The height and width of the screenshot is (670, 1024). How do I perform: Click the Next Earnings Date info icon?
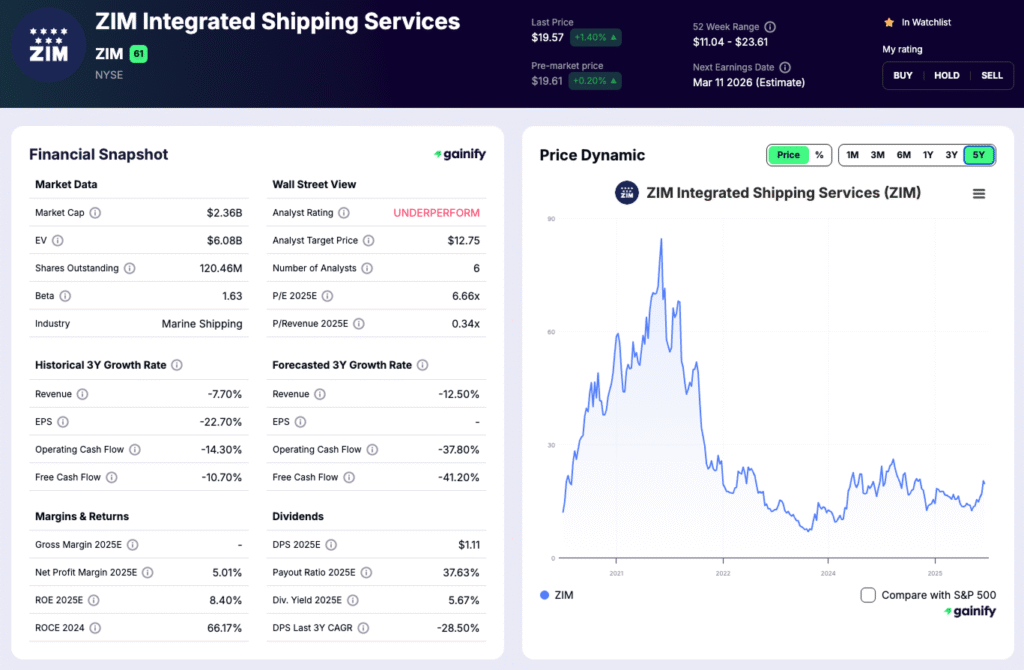786,67
